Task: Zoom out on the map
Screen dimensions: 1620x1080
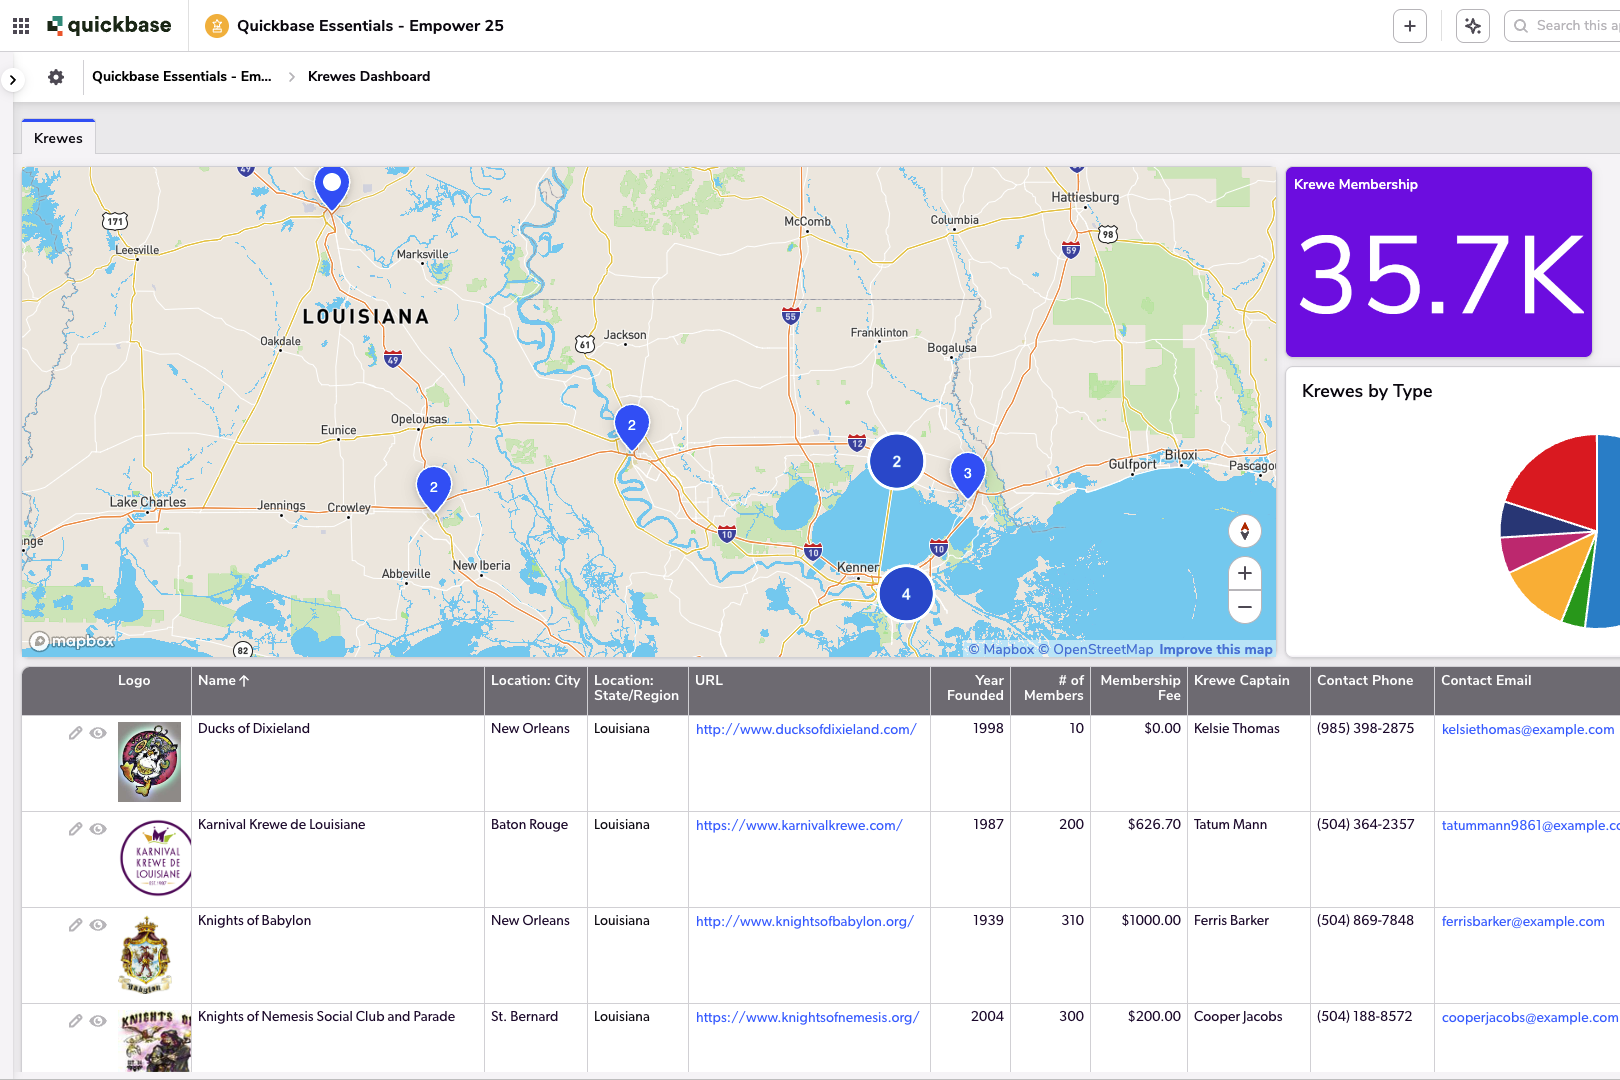Action: coord(1244,607)
